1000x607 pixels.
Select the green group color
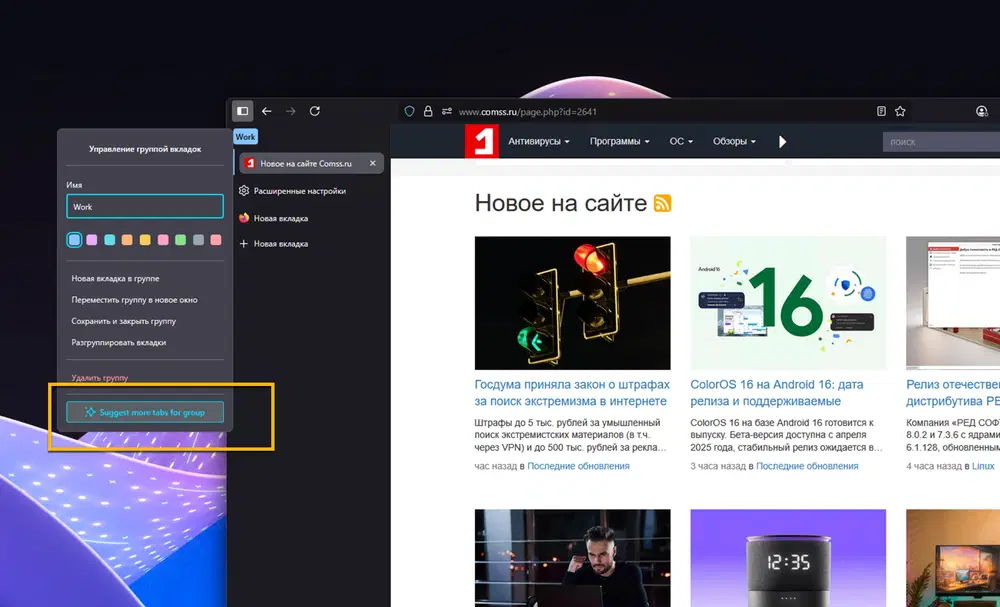(180, 240)
